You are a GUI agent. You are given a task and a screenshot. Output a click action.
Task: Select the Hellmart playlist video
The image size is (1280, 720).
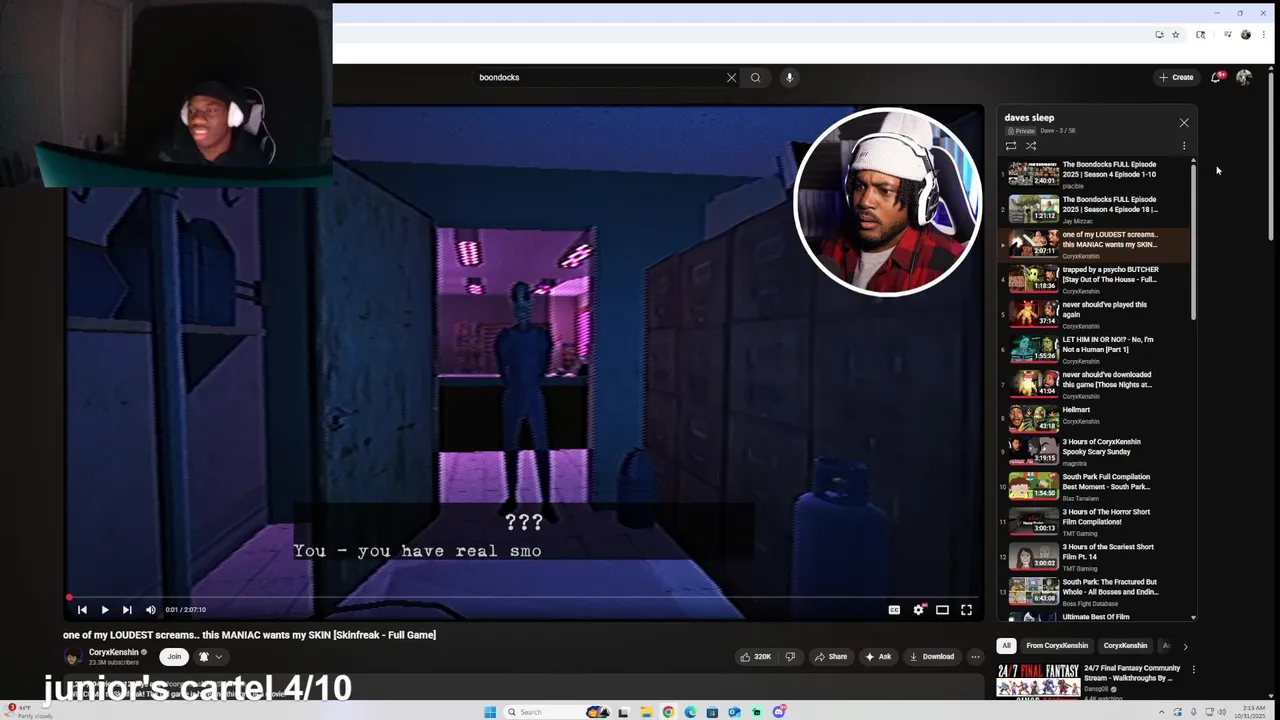[1093, 419]
